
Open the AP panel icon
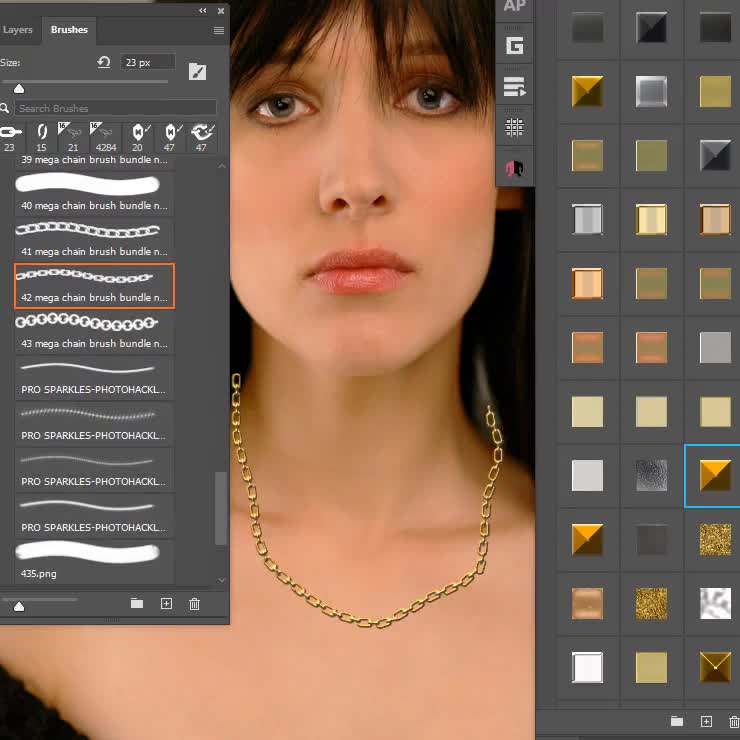(x=514, y=7)
